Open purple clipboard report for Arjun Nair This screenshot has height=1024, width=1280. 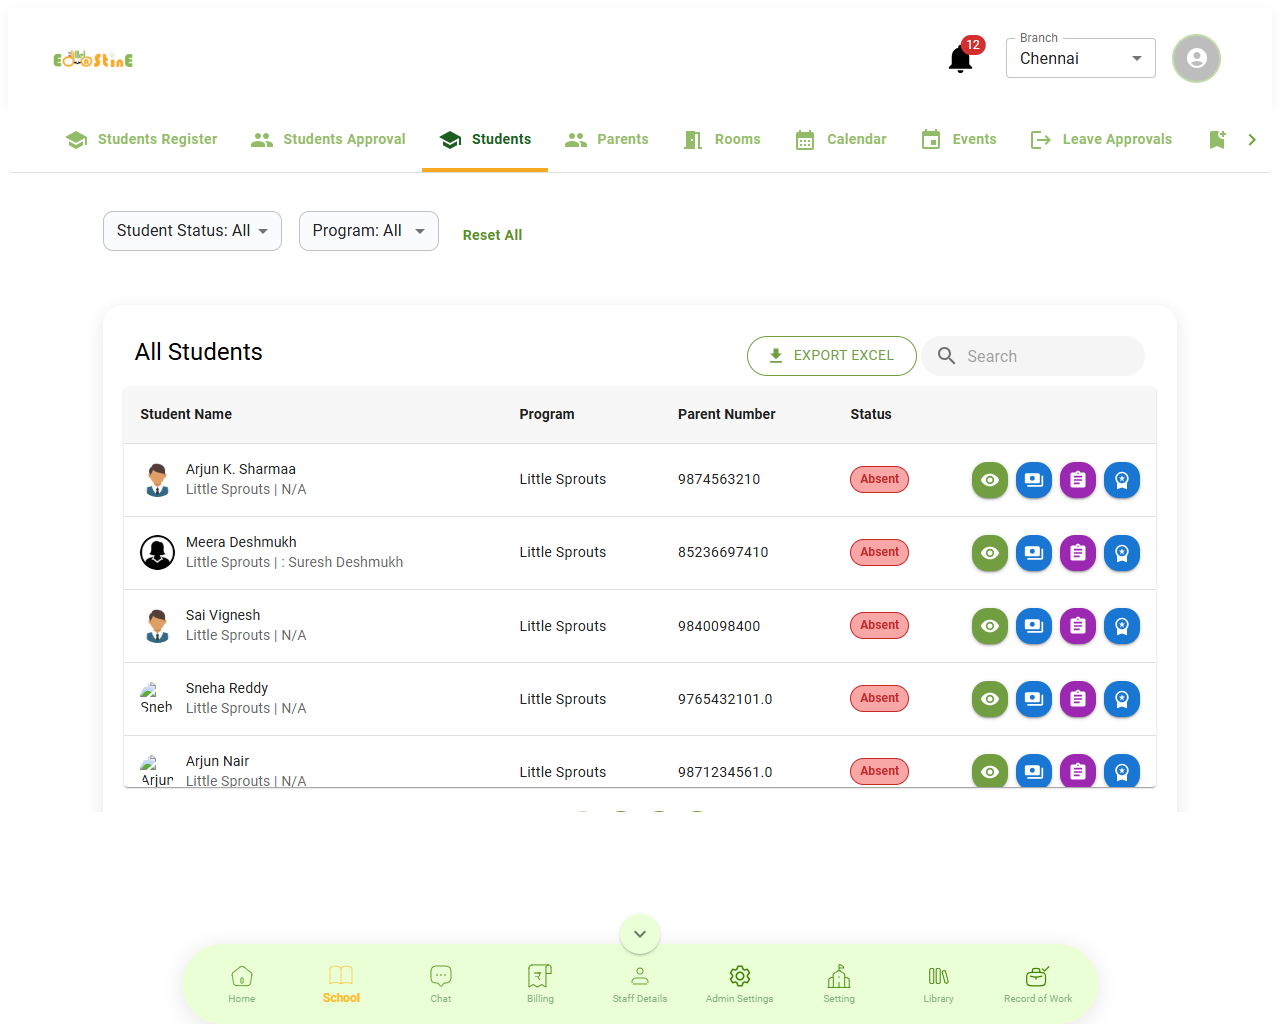1078,771
